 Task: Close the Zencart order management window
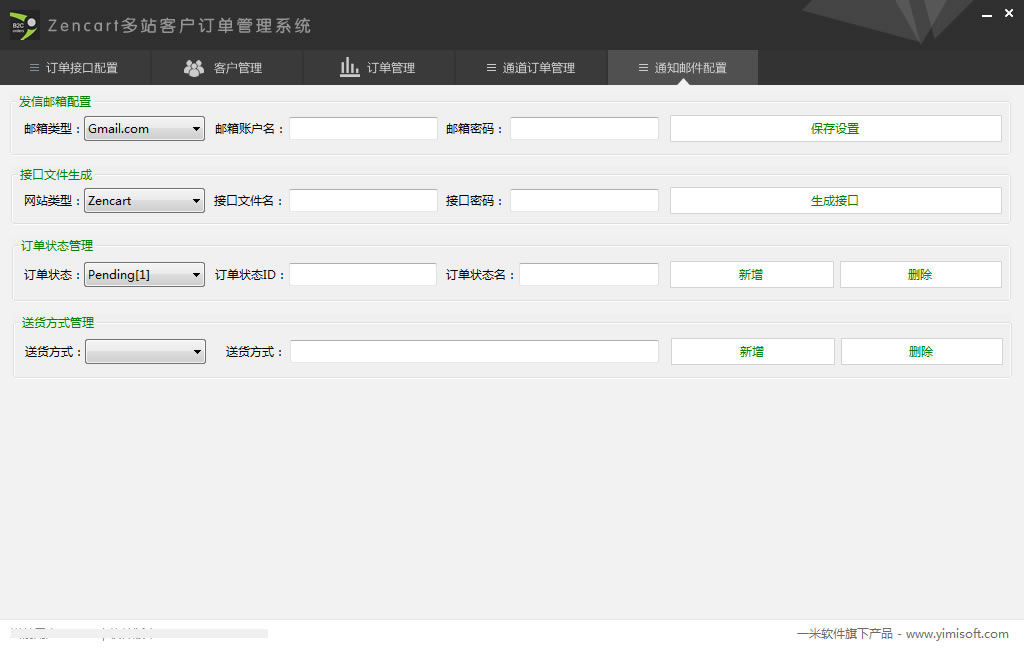[1009, 13]
